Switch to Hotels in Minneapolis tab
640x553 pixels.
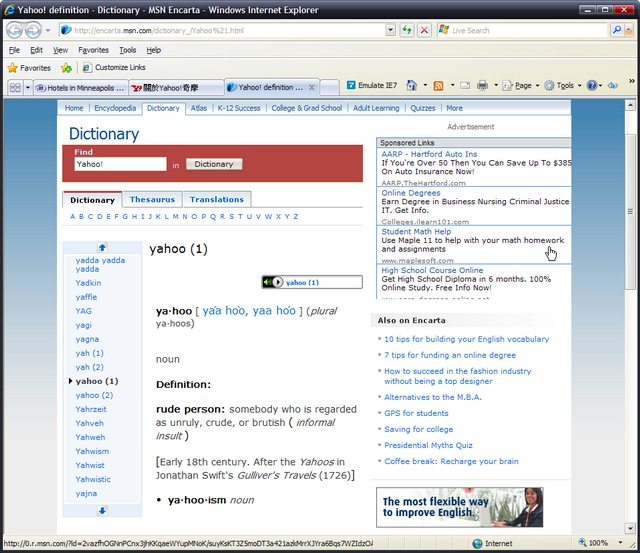pyautogui.click(x=80, y=88)
